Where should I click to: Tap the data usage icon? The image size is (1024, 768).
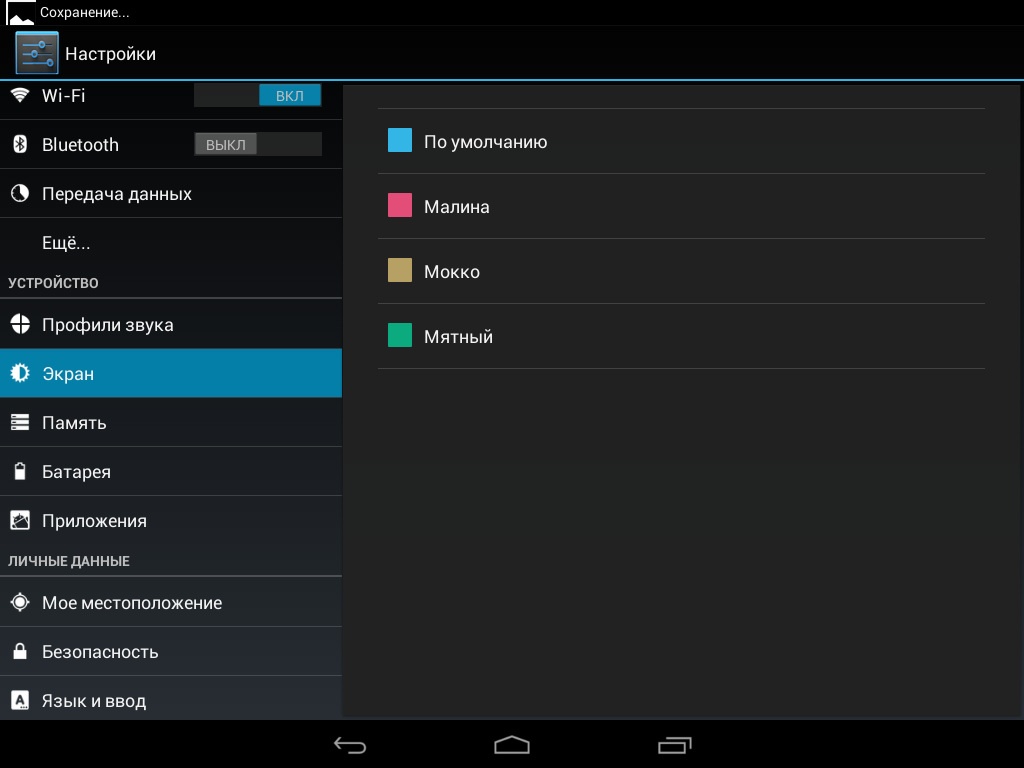[x=19, y=193]
